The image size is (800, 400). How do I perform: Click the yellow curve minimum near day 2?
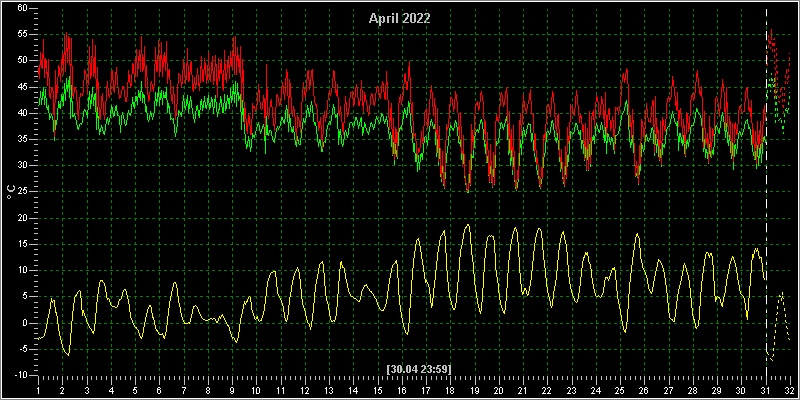(x=68, y=354)
